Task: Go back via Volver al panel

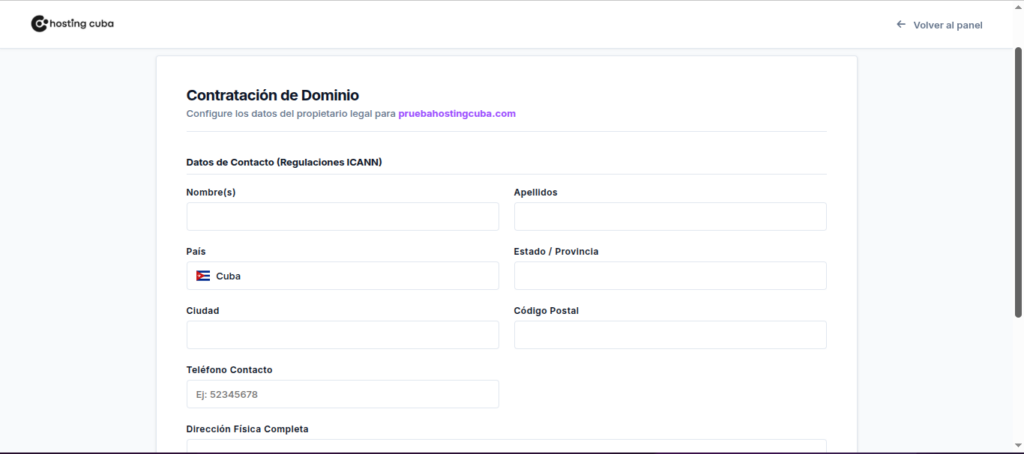Action: pyautogui.click(x=947, y=24)
